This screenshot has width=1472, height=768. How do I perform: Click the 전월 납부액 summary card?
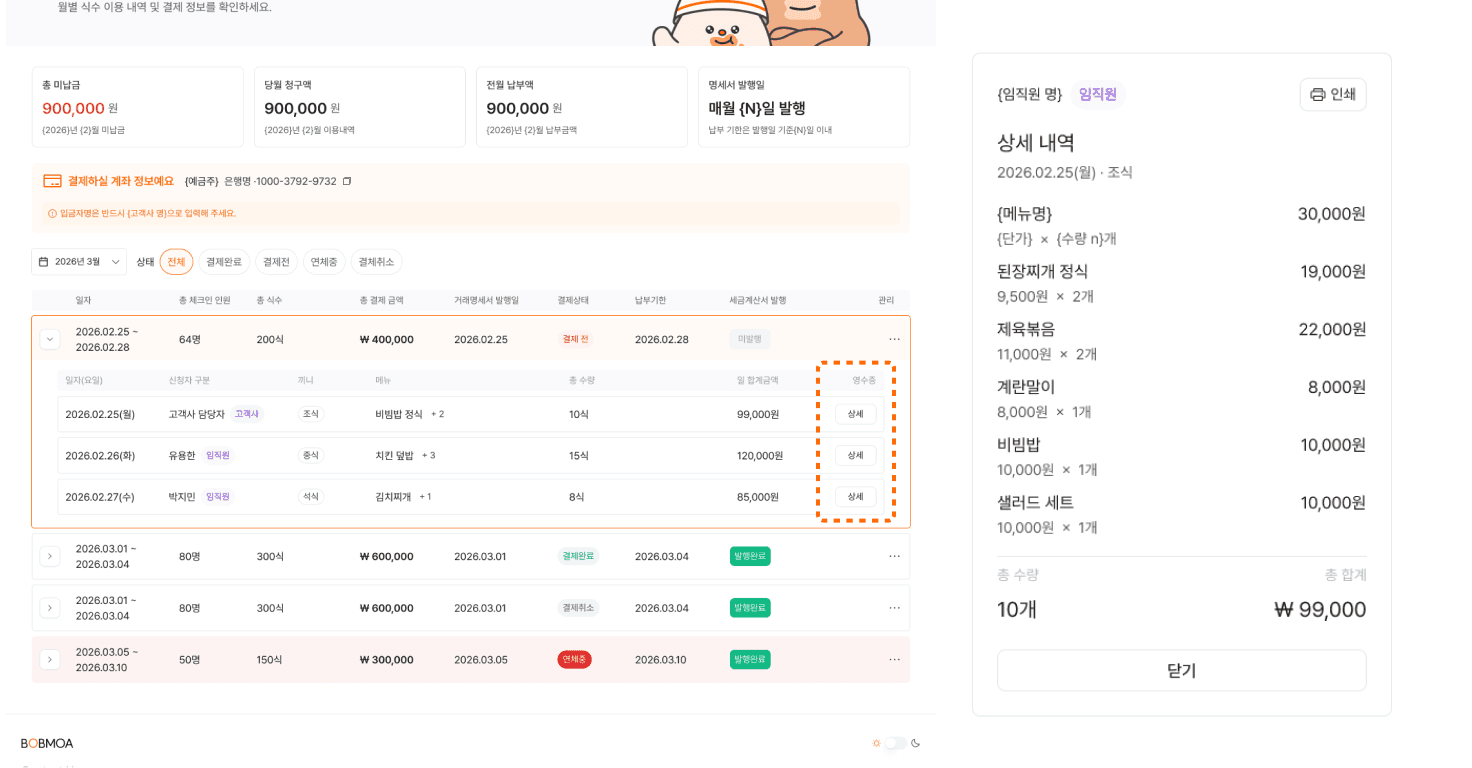[x=582, y=107]
